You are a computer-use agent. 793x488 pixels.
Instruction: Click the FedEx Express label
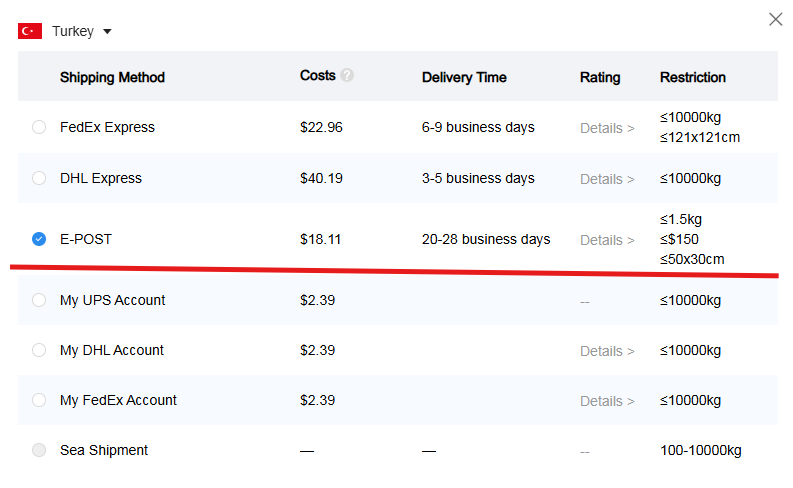pyautogui.click(x=107, y=127)
